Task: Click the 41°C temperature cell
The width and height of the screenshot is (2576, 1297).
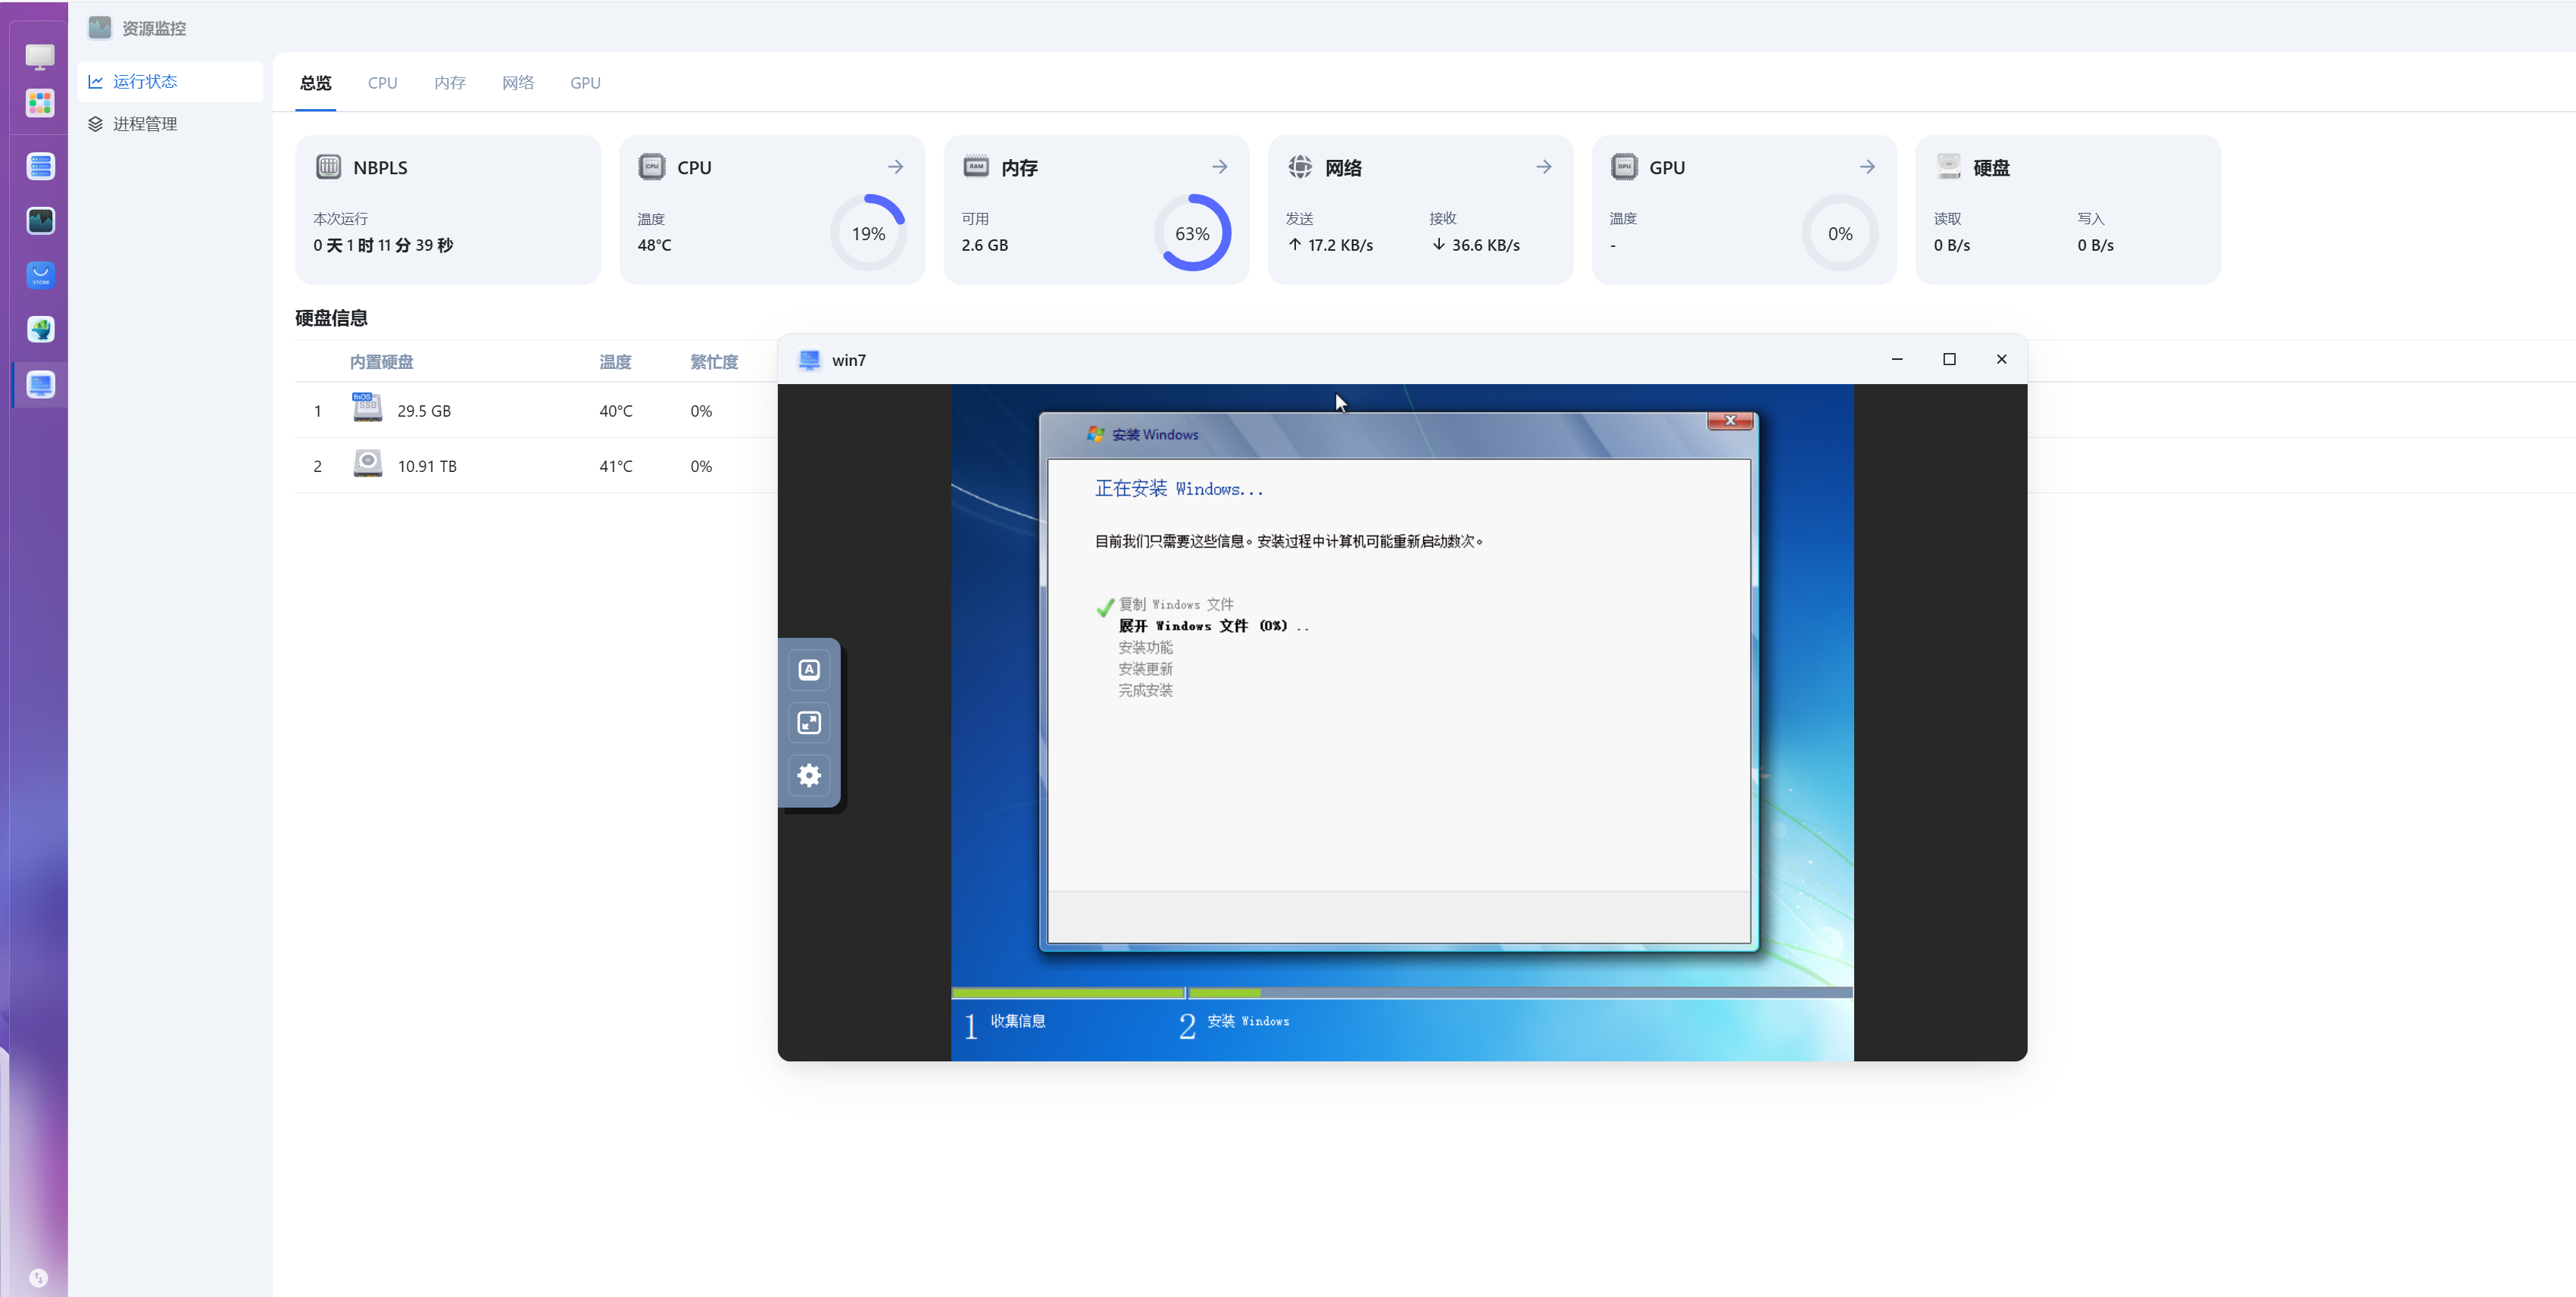Action: [615, 466]
